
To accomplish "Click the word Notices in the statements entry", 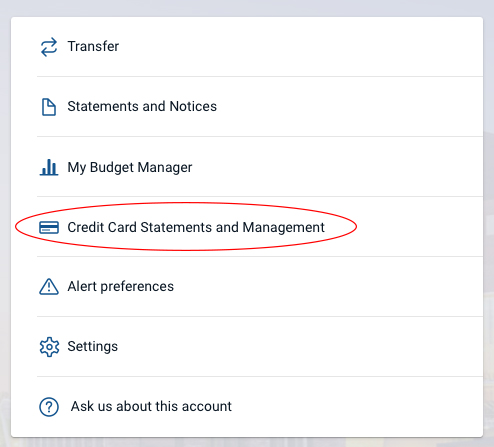I will (193, 106).
